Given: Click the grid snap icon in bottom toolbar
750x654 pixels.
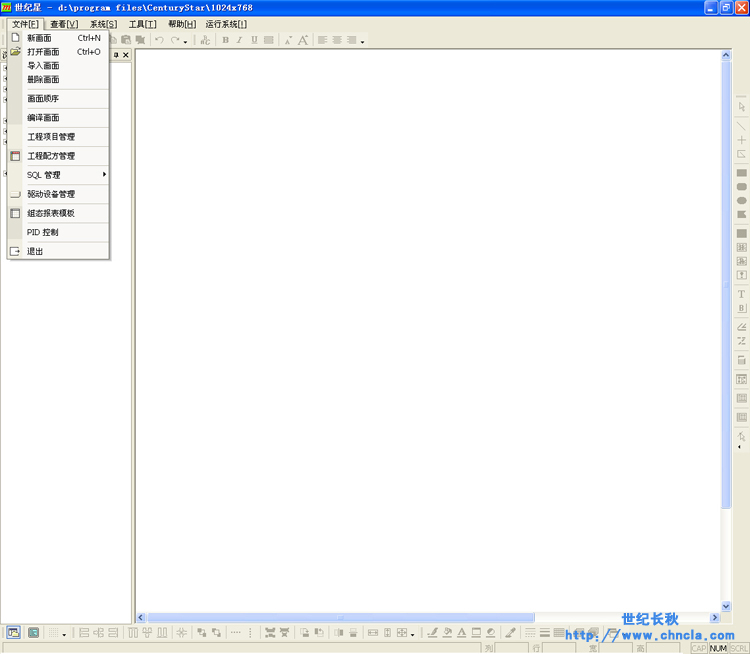Looking at the screenshot, I should (54, 633).
